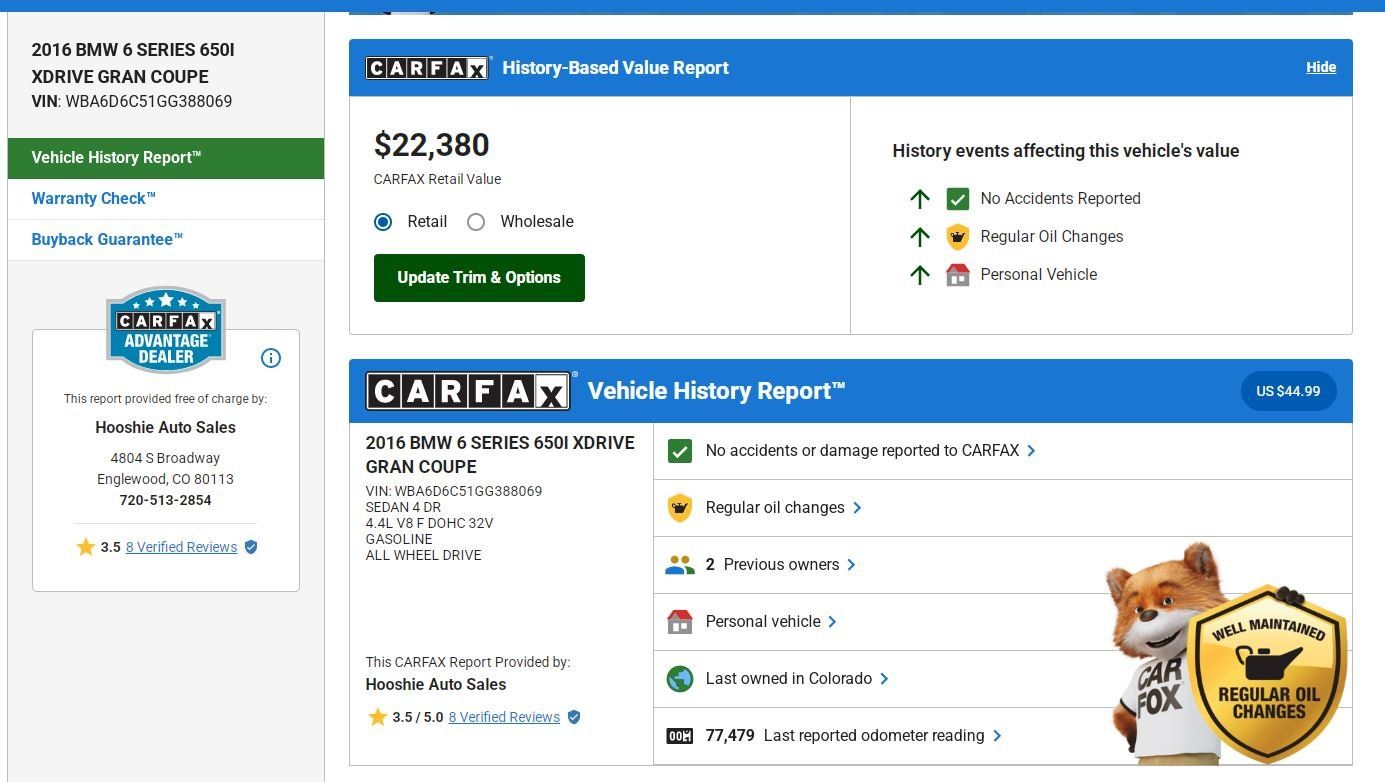Open 8 Verified Reviews link under report provider

pos(504,717)
